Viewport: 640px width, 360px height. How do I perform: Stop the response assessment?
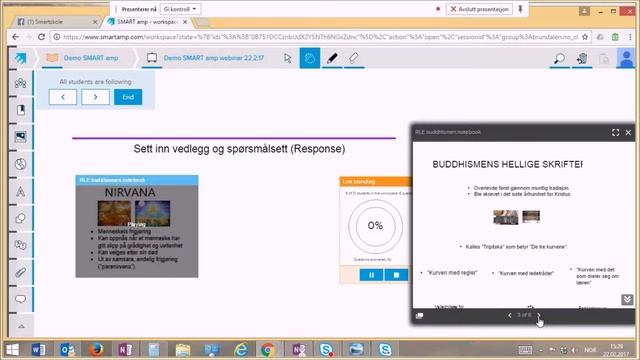pyautogui.click(x=396, y=275)
